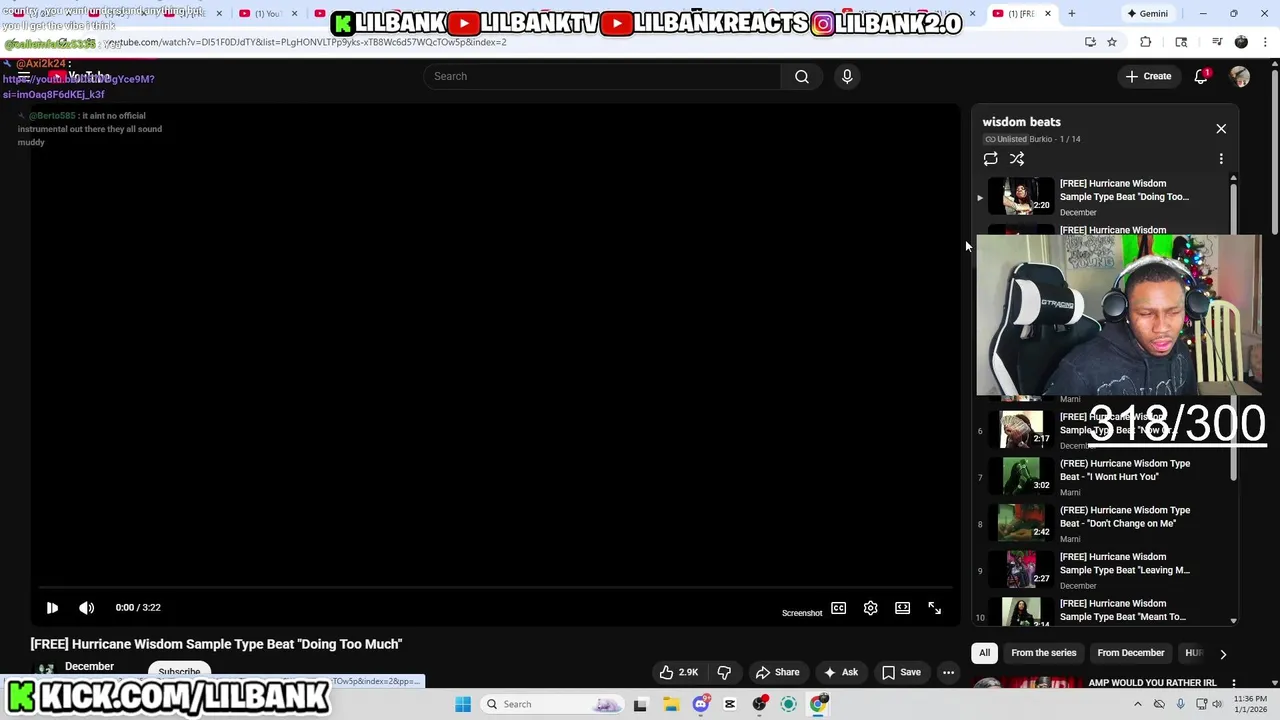Open CapCut from the taskbar

pyautogui.click(x=730, y=704)
